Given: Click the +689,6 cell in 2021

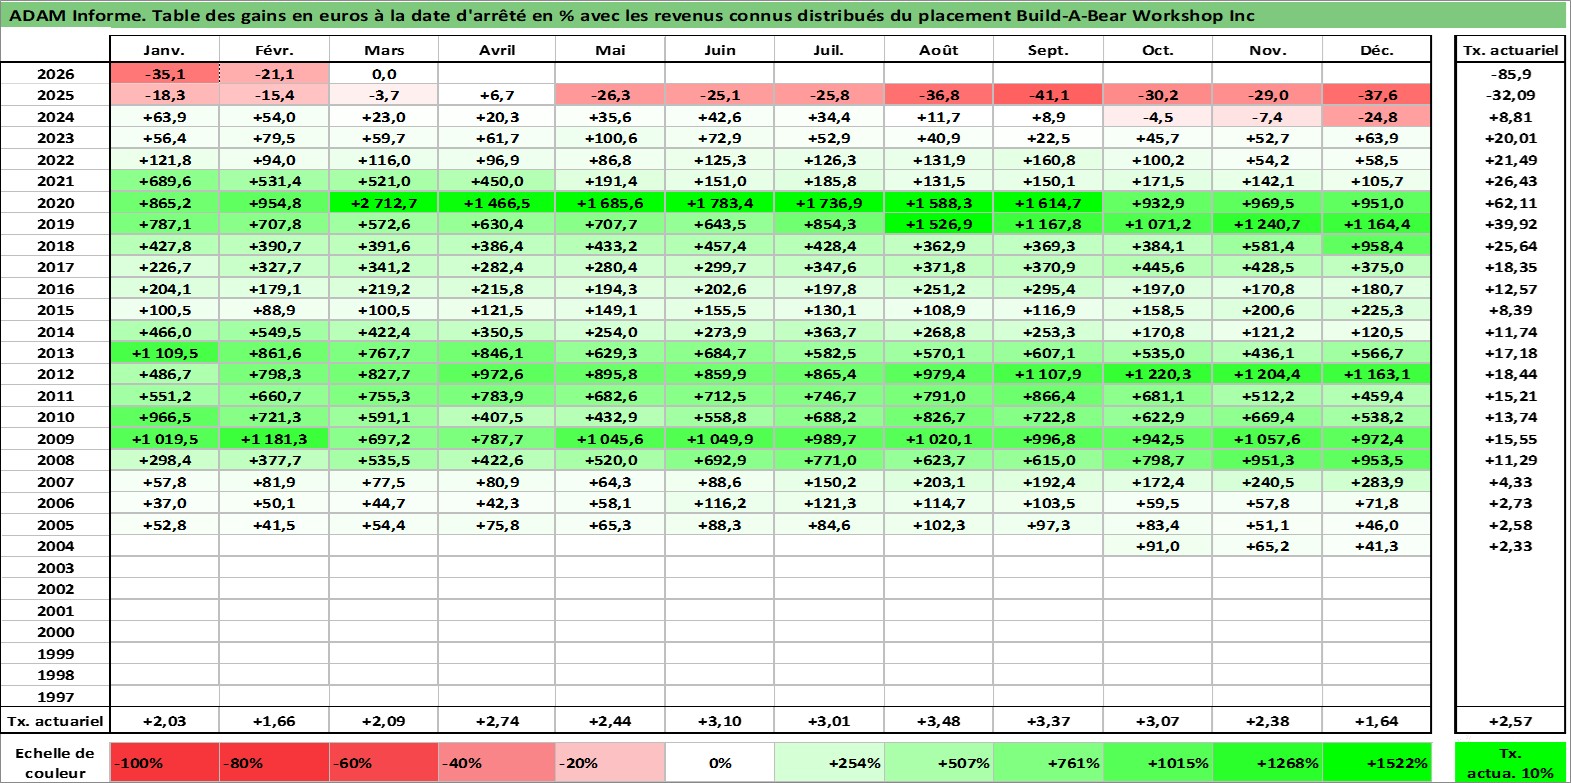Looking at the screenshot, I should tap(164, 181).
